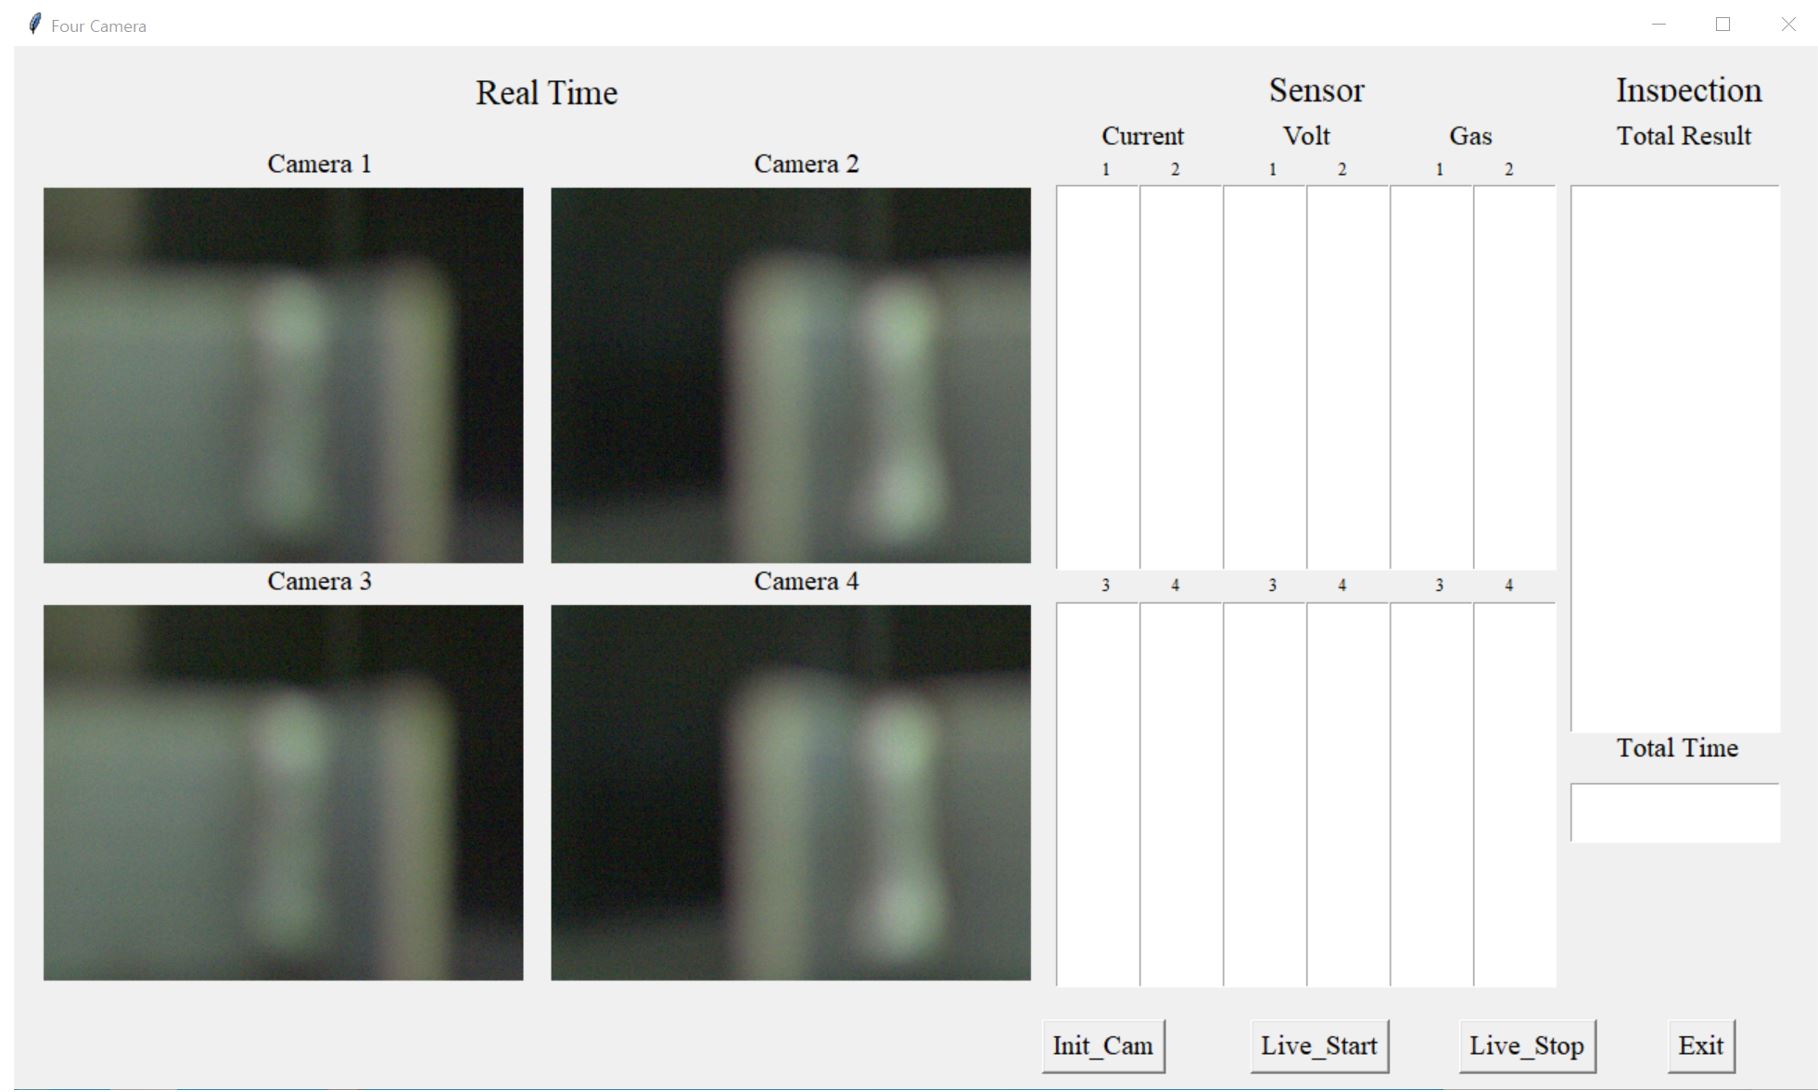Click the Four Camera feather title icon
This screenshot has height=1092, width=1818.
[35, 24]
